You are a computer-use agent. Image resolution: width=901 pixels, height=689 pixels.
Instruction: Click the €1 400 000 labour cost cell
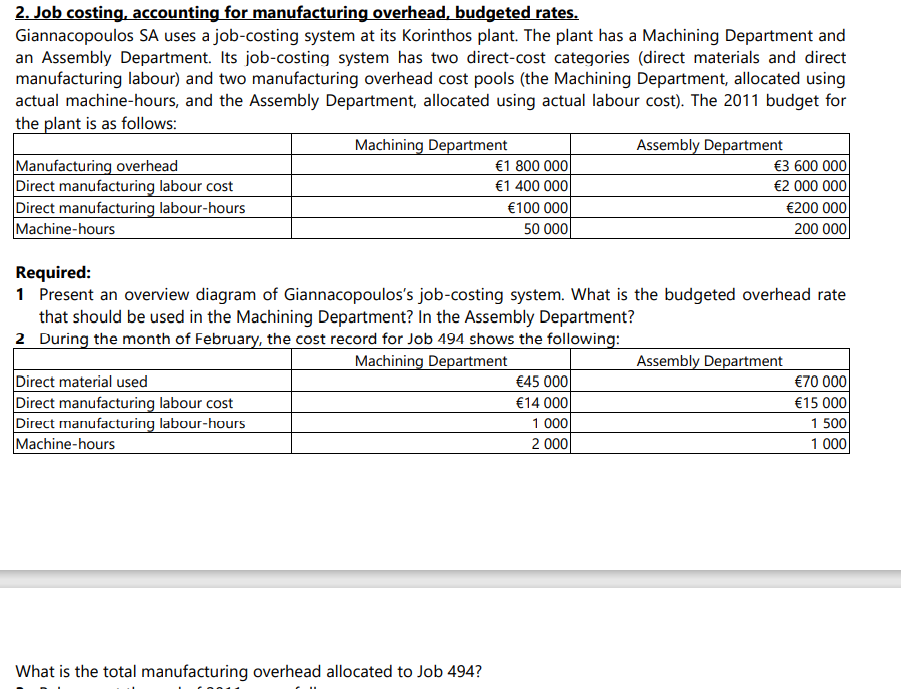coord(530,186)
